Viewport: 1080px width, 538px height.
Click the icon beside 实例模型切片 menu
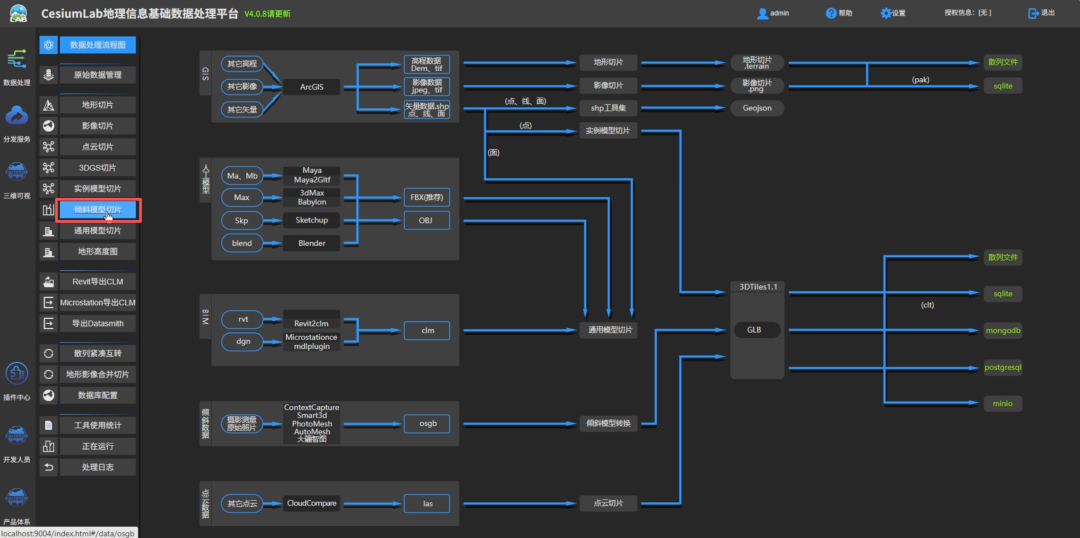click(x=48, y=188)
